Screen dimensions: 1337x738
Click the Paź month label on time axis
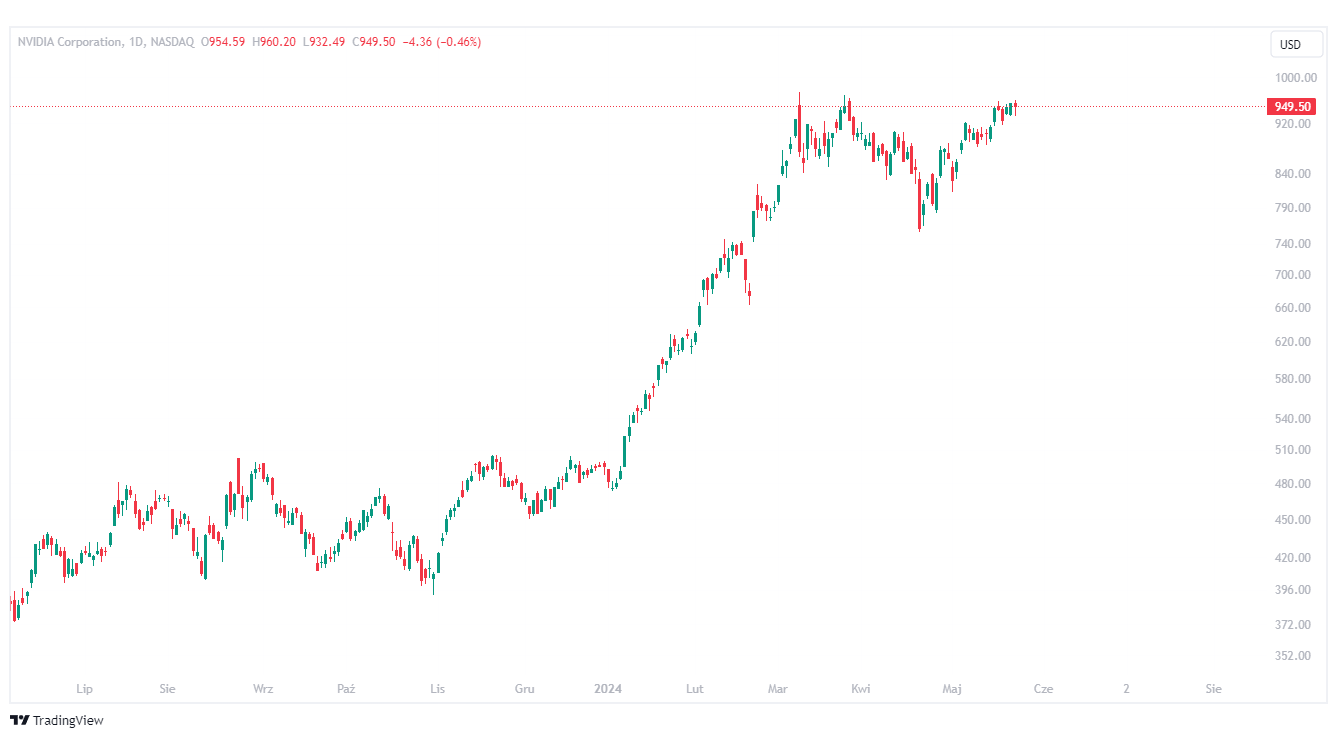coord(346,689)
